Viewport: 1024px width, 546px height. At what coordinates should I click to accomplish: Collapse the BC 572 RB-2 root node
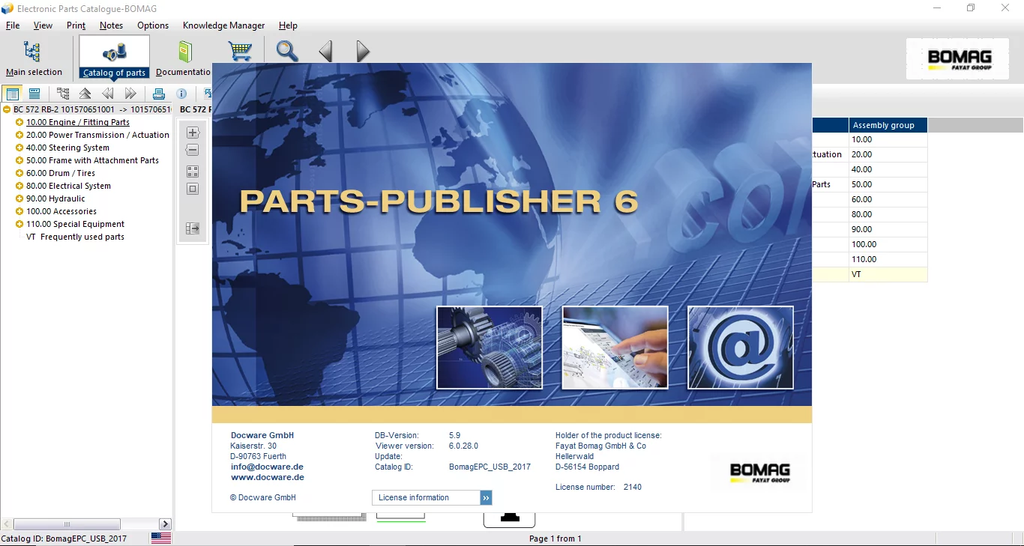coord(7,109)
